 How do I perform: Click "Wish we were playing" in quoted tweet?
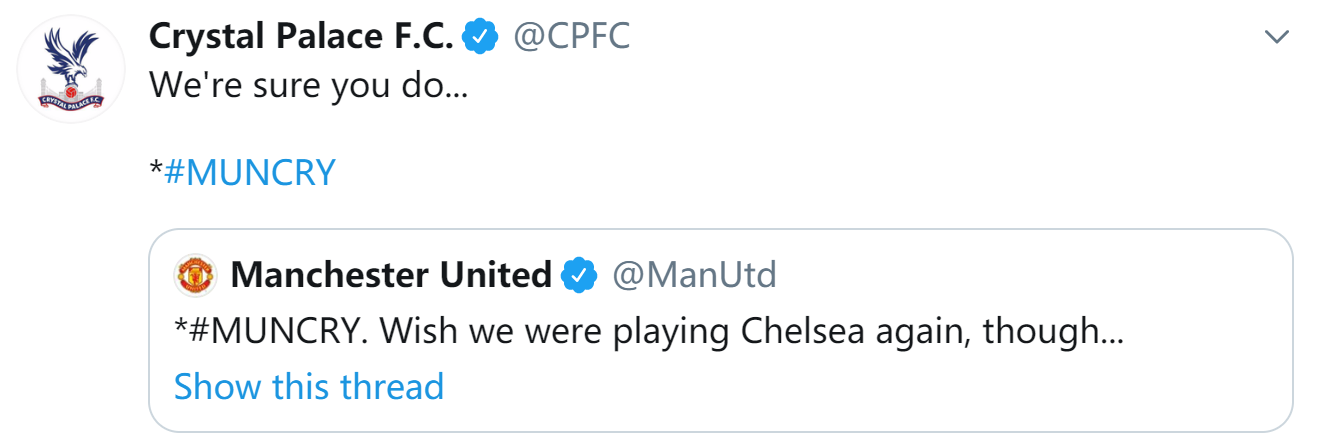coord(540,333)
